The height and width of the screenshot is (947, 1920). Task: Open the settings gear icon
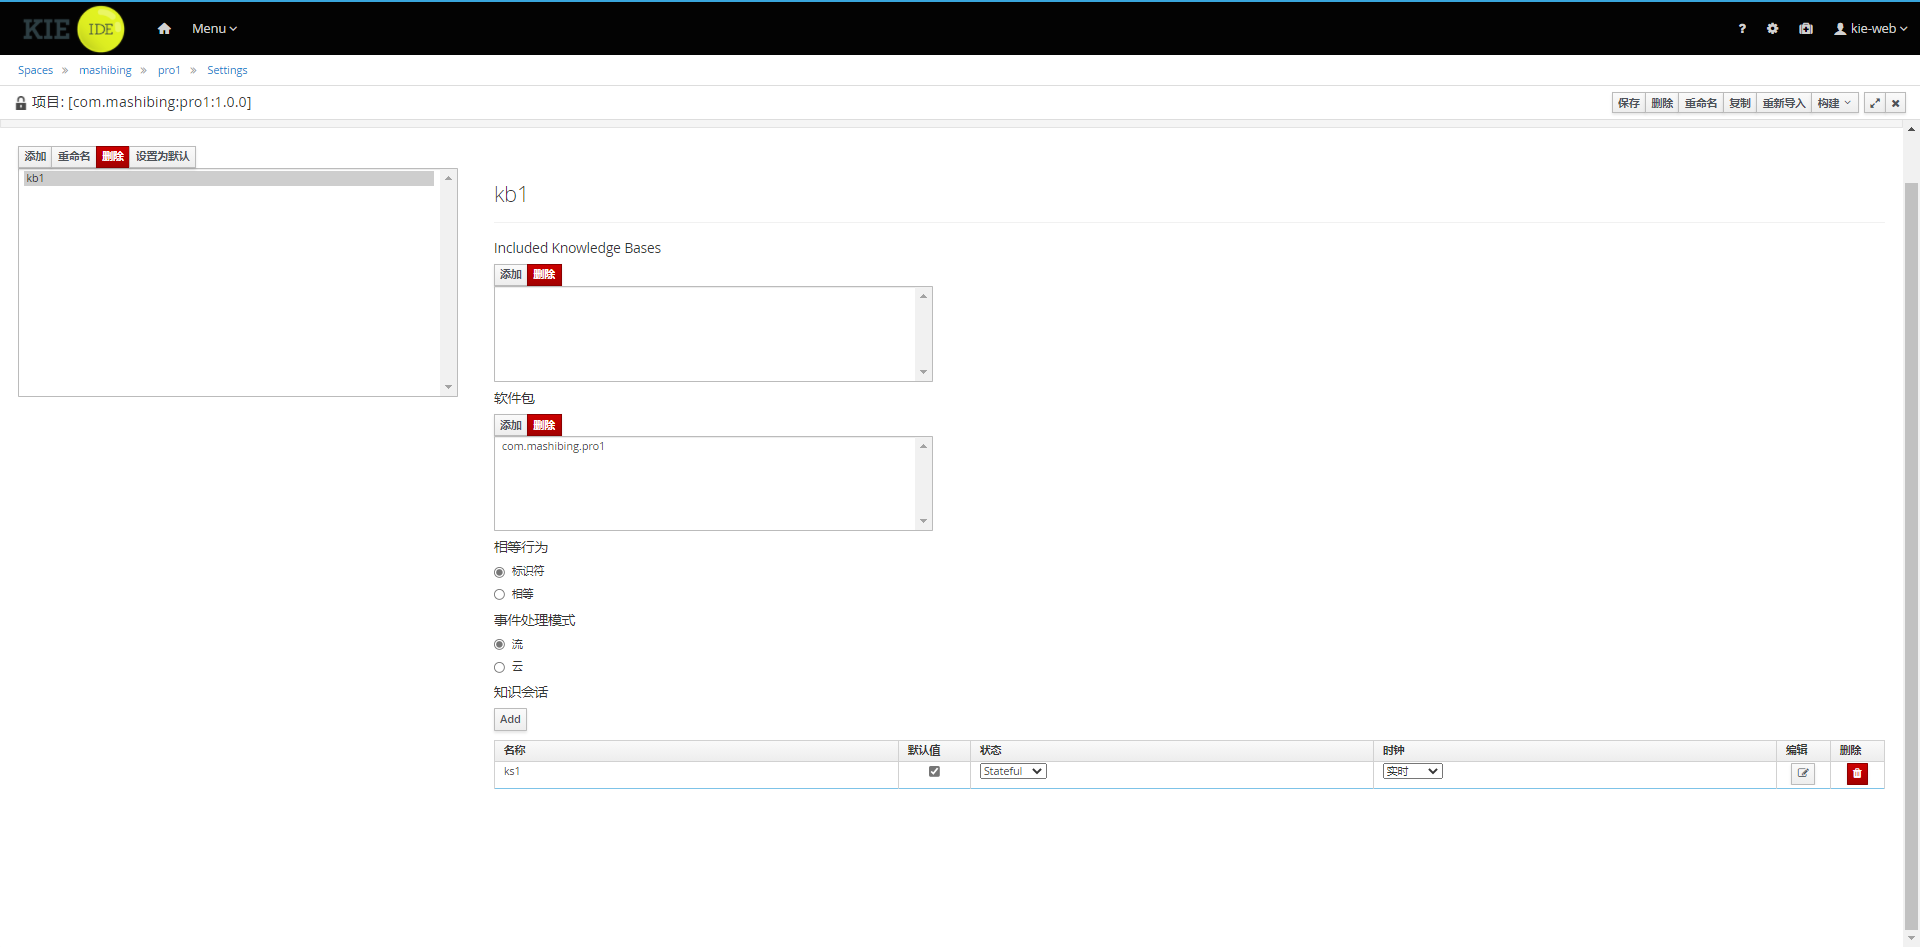[1772, 29]
